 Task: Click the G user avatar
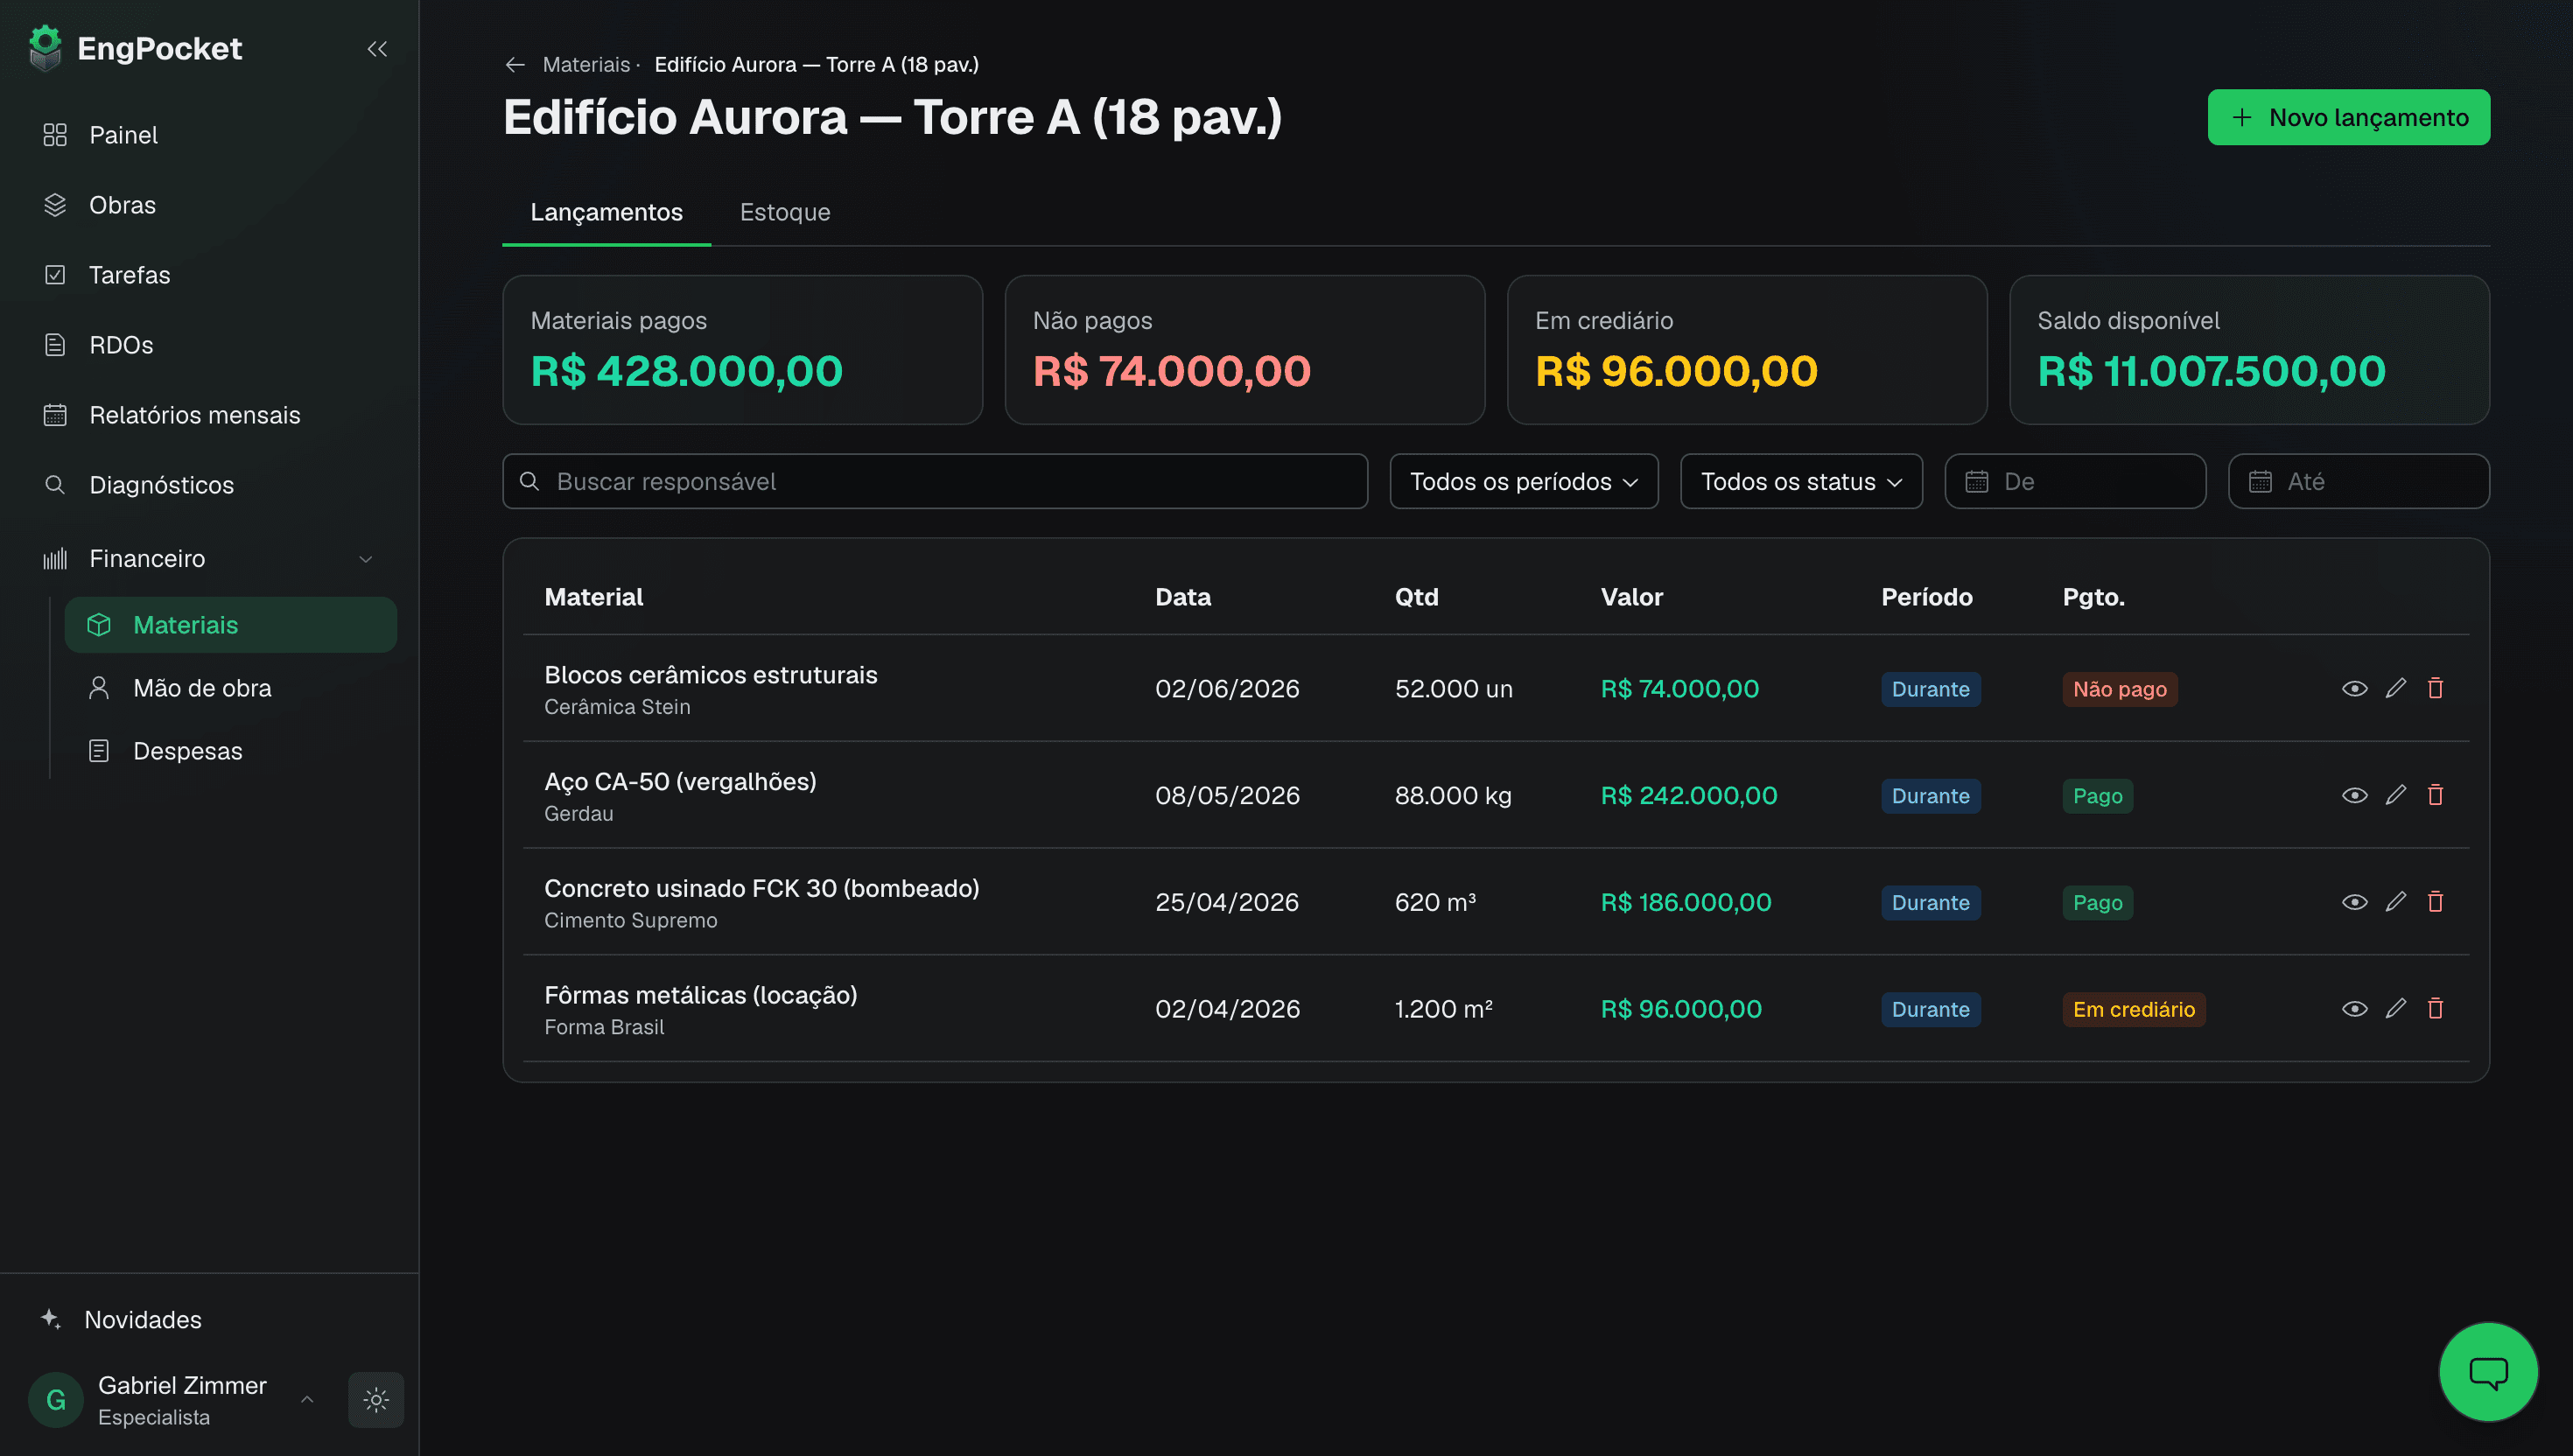tap(56, 1400)
